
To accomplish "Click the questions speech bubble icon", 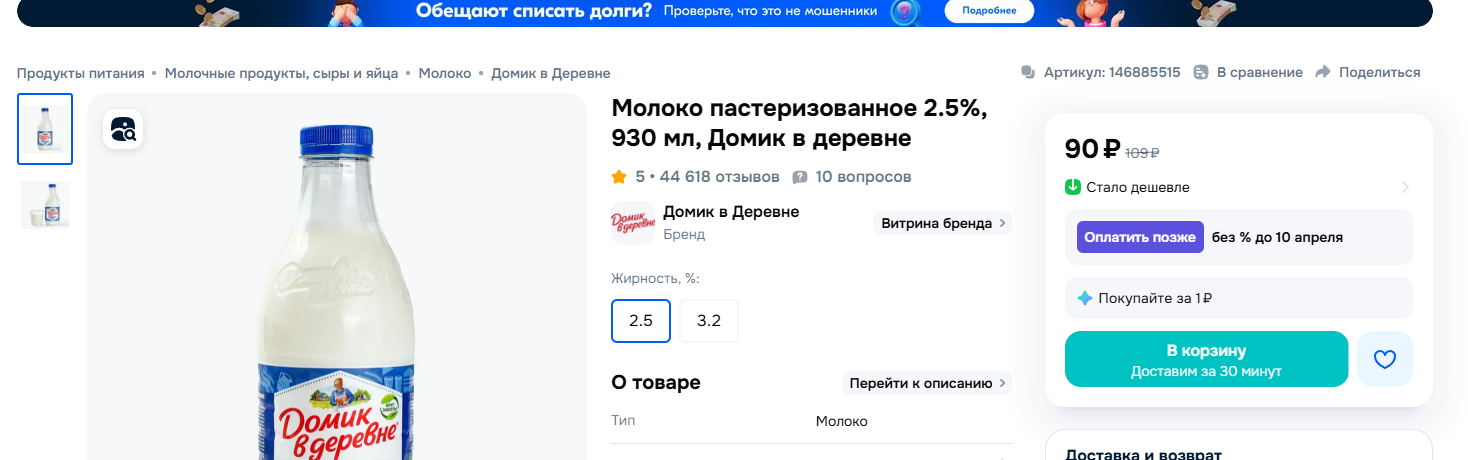I will tap(800, 177).
